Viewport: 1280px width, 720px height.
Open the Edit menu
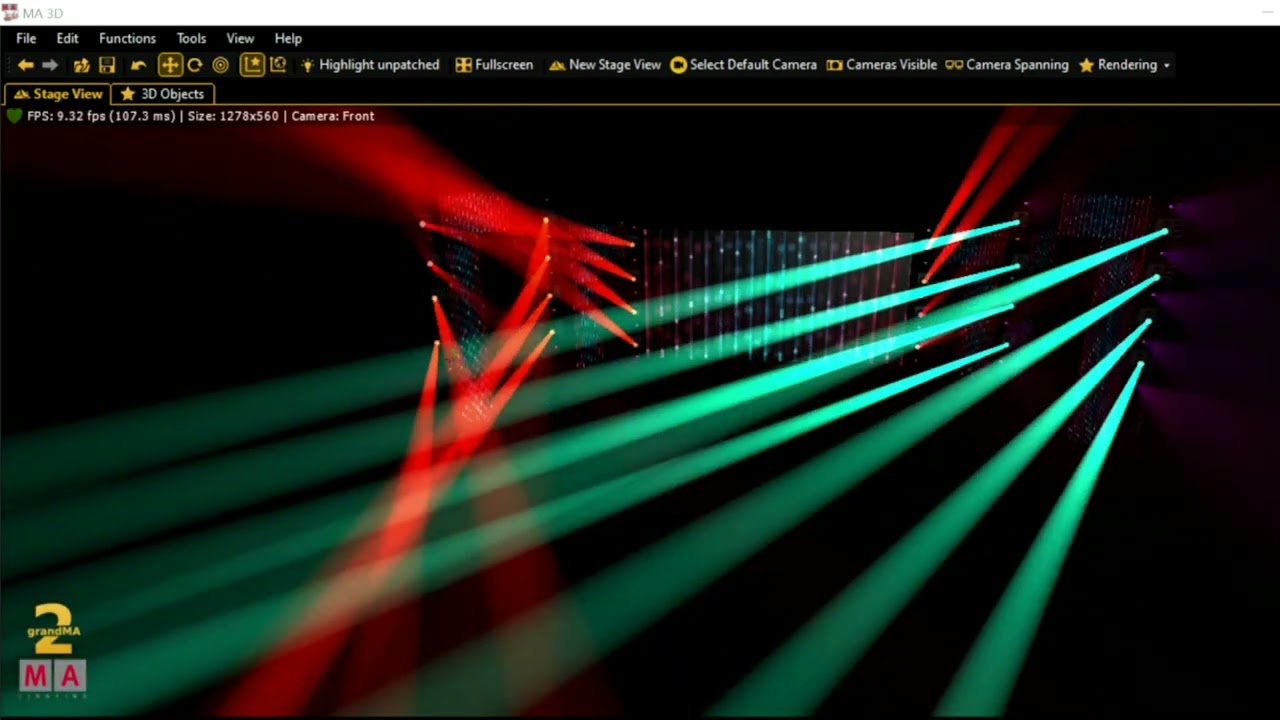(67, 38)
